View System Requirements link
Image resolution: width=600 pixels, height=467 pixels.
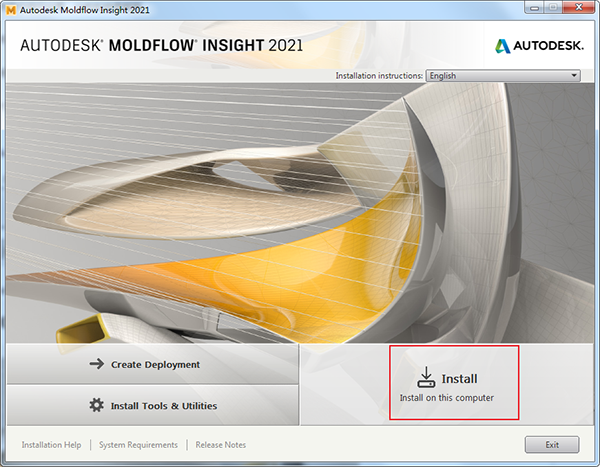click(138, 445)
